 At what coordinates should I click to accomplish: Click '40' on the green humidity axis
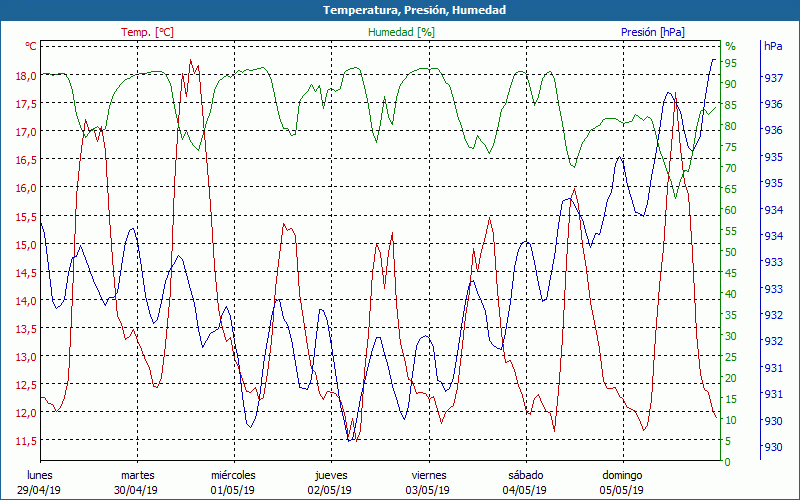click(731, 294)
